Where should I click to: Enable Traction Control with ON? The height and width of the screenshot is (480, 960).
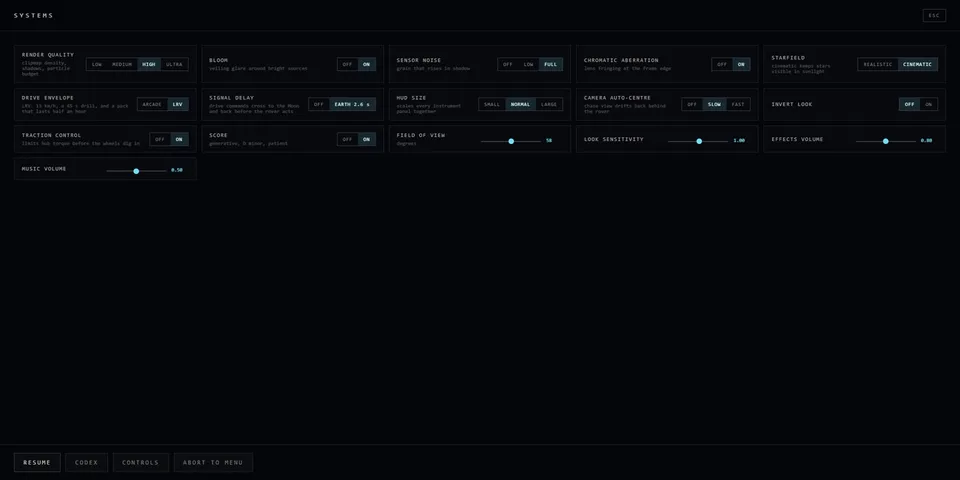coord(179,139)
